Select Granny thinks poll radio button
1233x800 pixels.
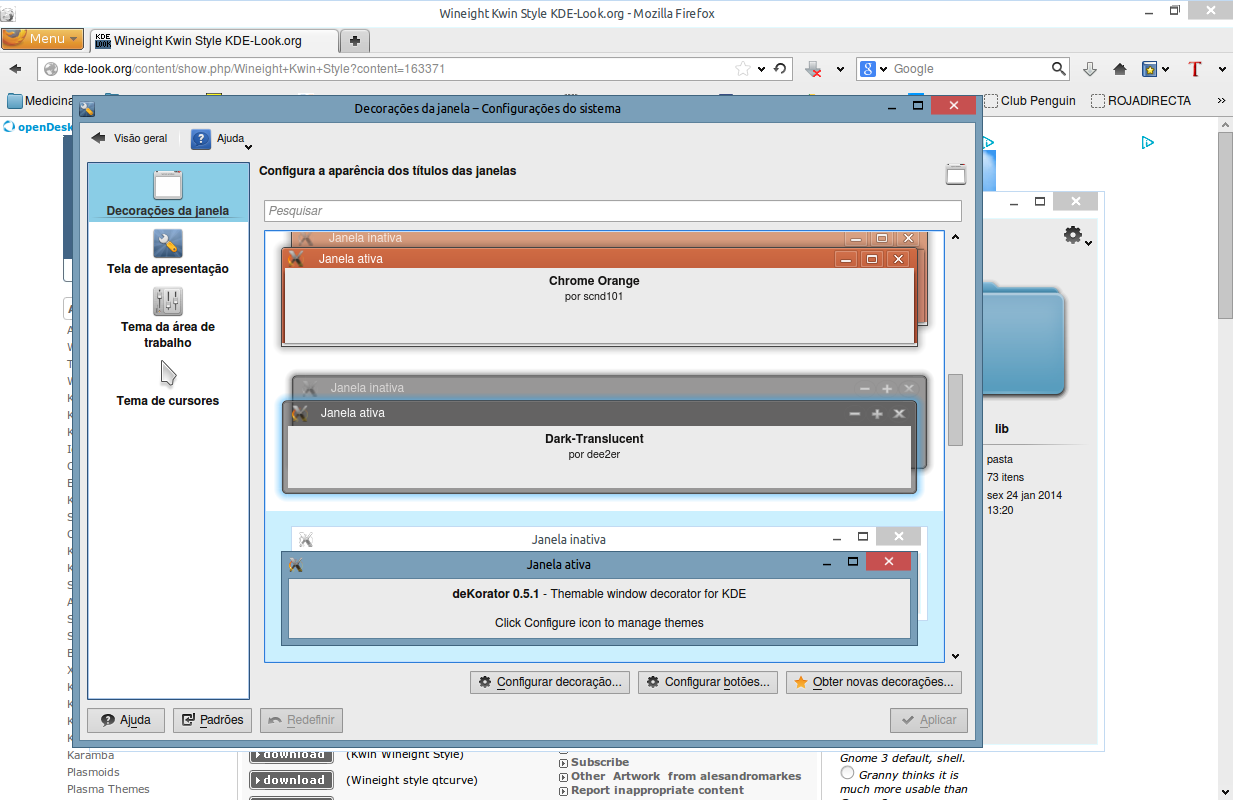pos(847,774)
